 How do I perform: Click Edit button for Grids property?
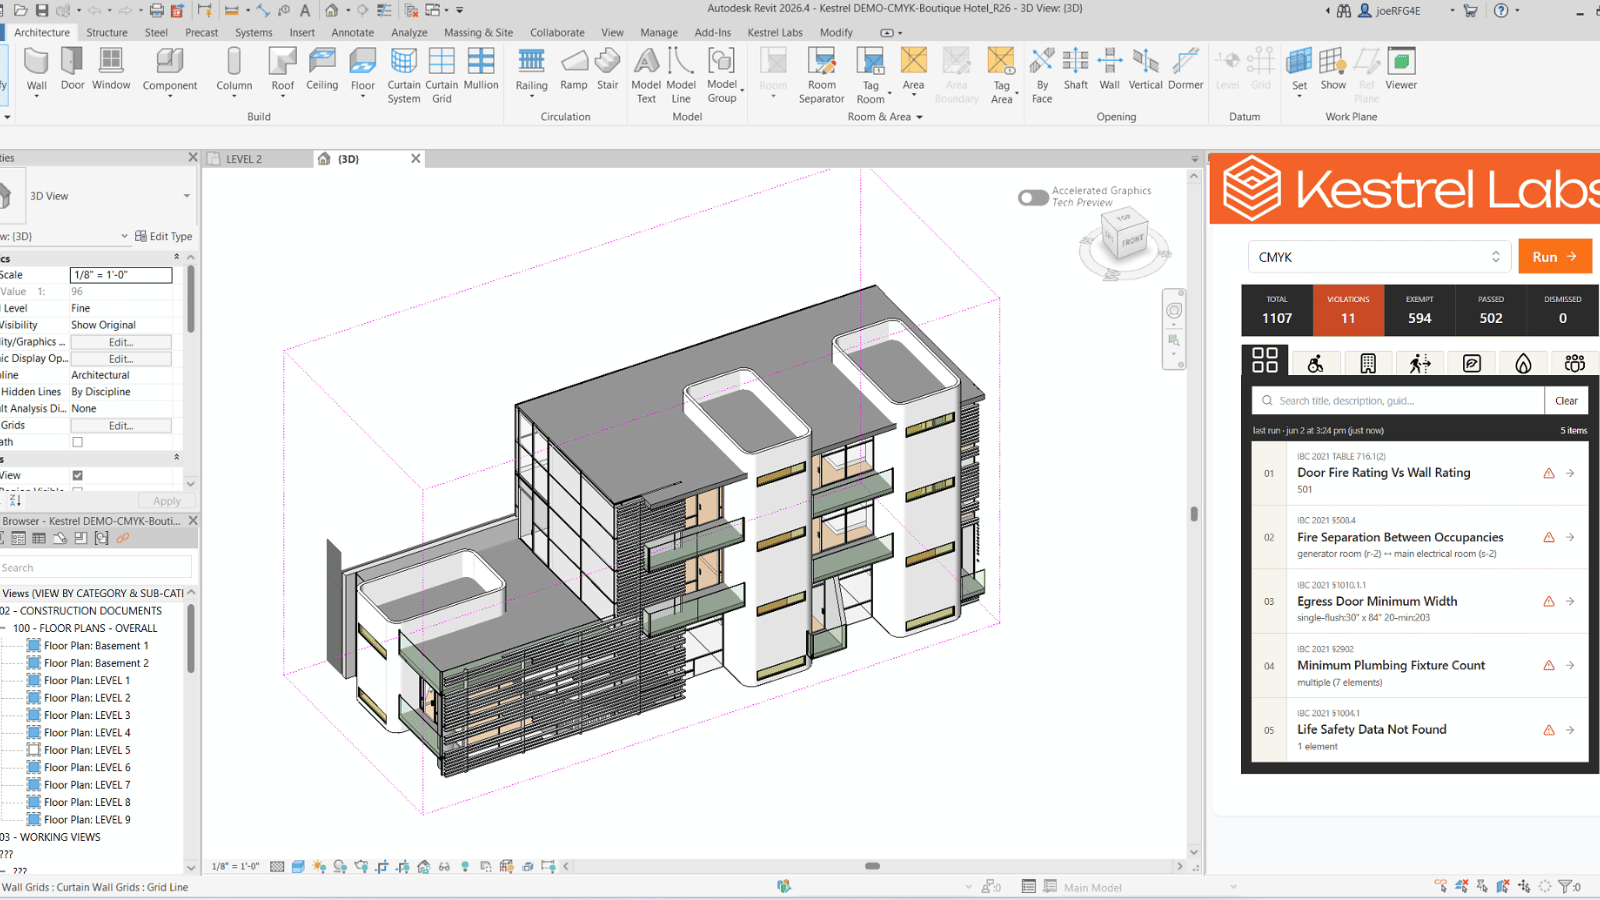click(121, 426)
